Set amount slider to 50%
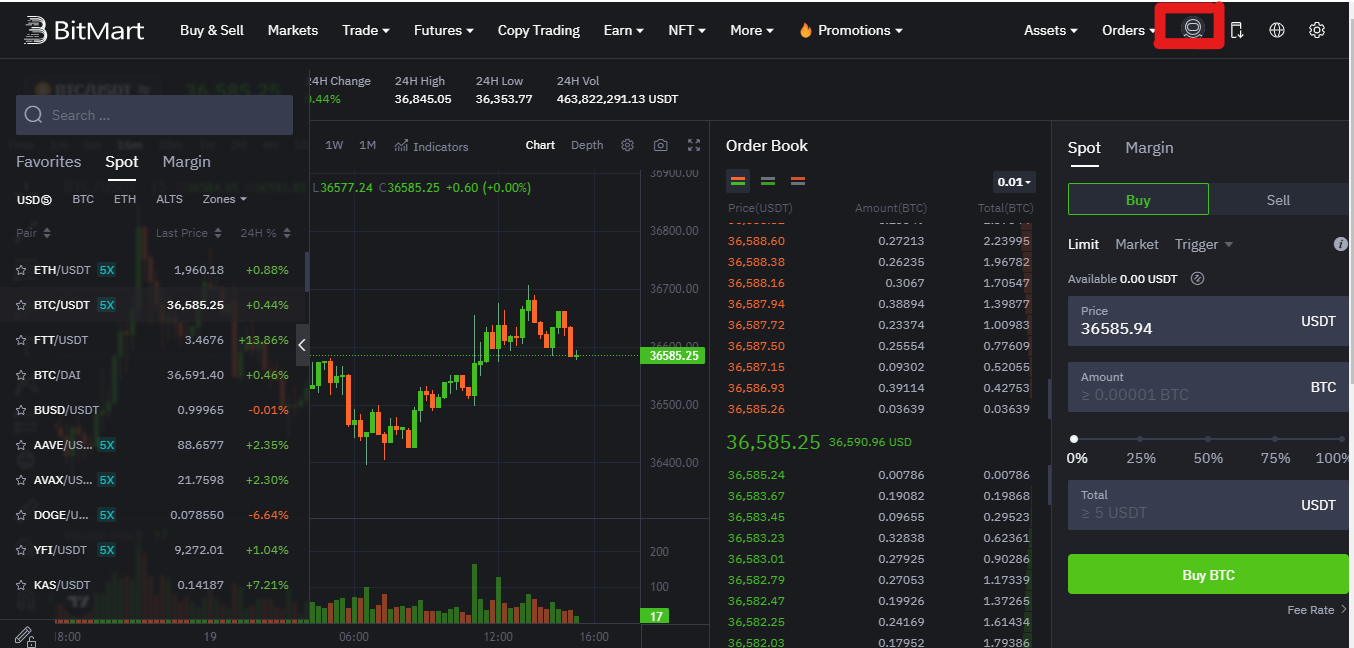Screen dimensions: 1354x648 tap(1208, 439)
